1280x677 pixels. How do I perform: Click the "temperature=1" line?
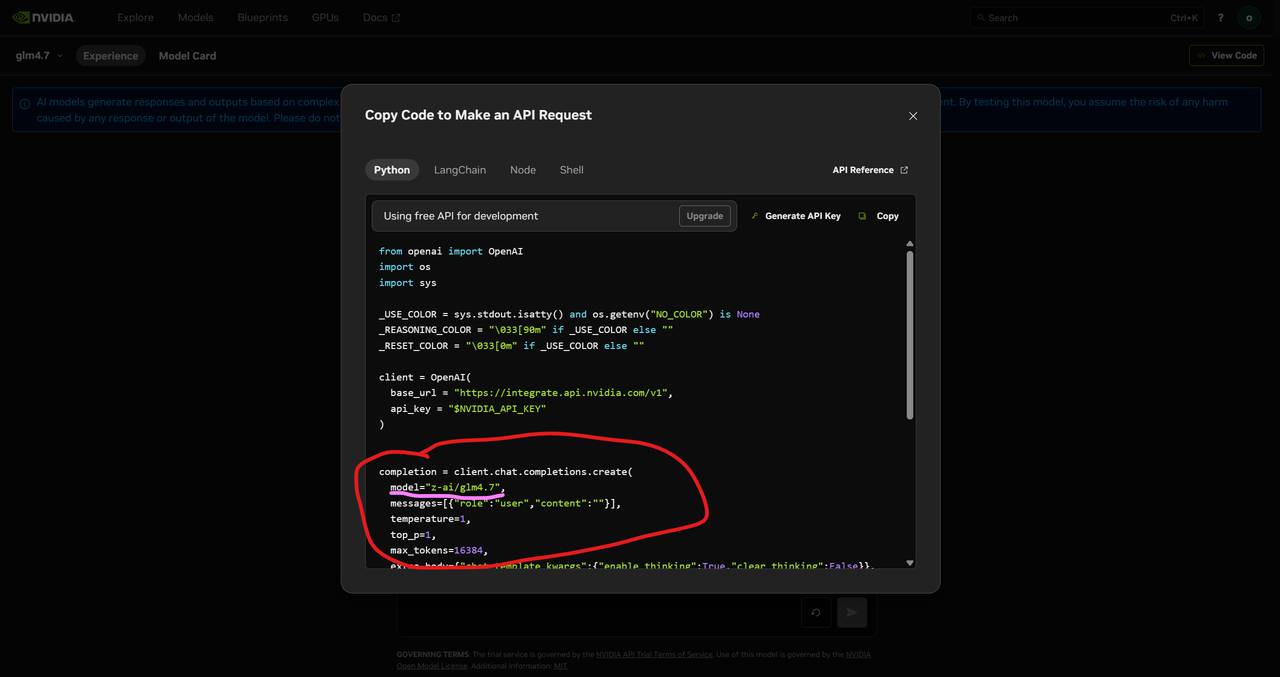431,519
